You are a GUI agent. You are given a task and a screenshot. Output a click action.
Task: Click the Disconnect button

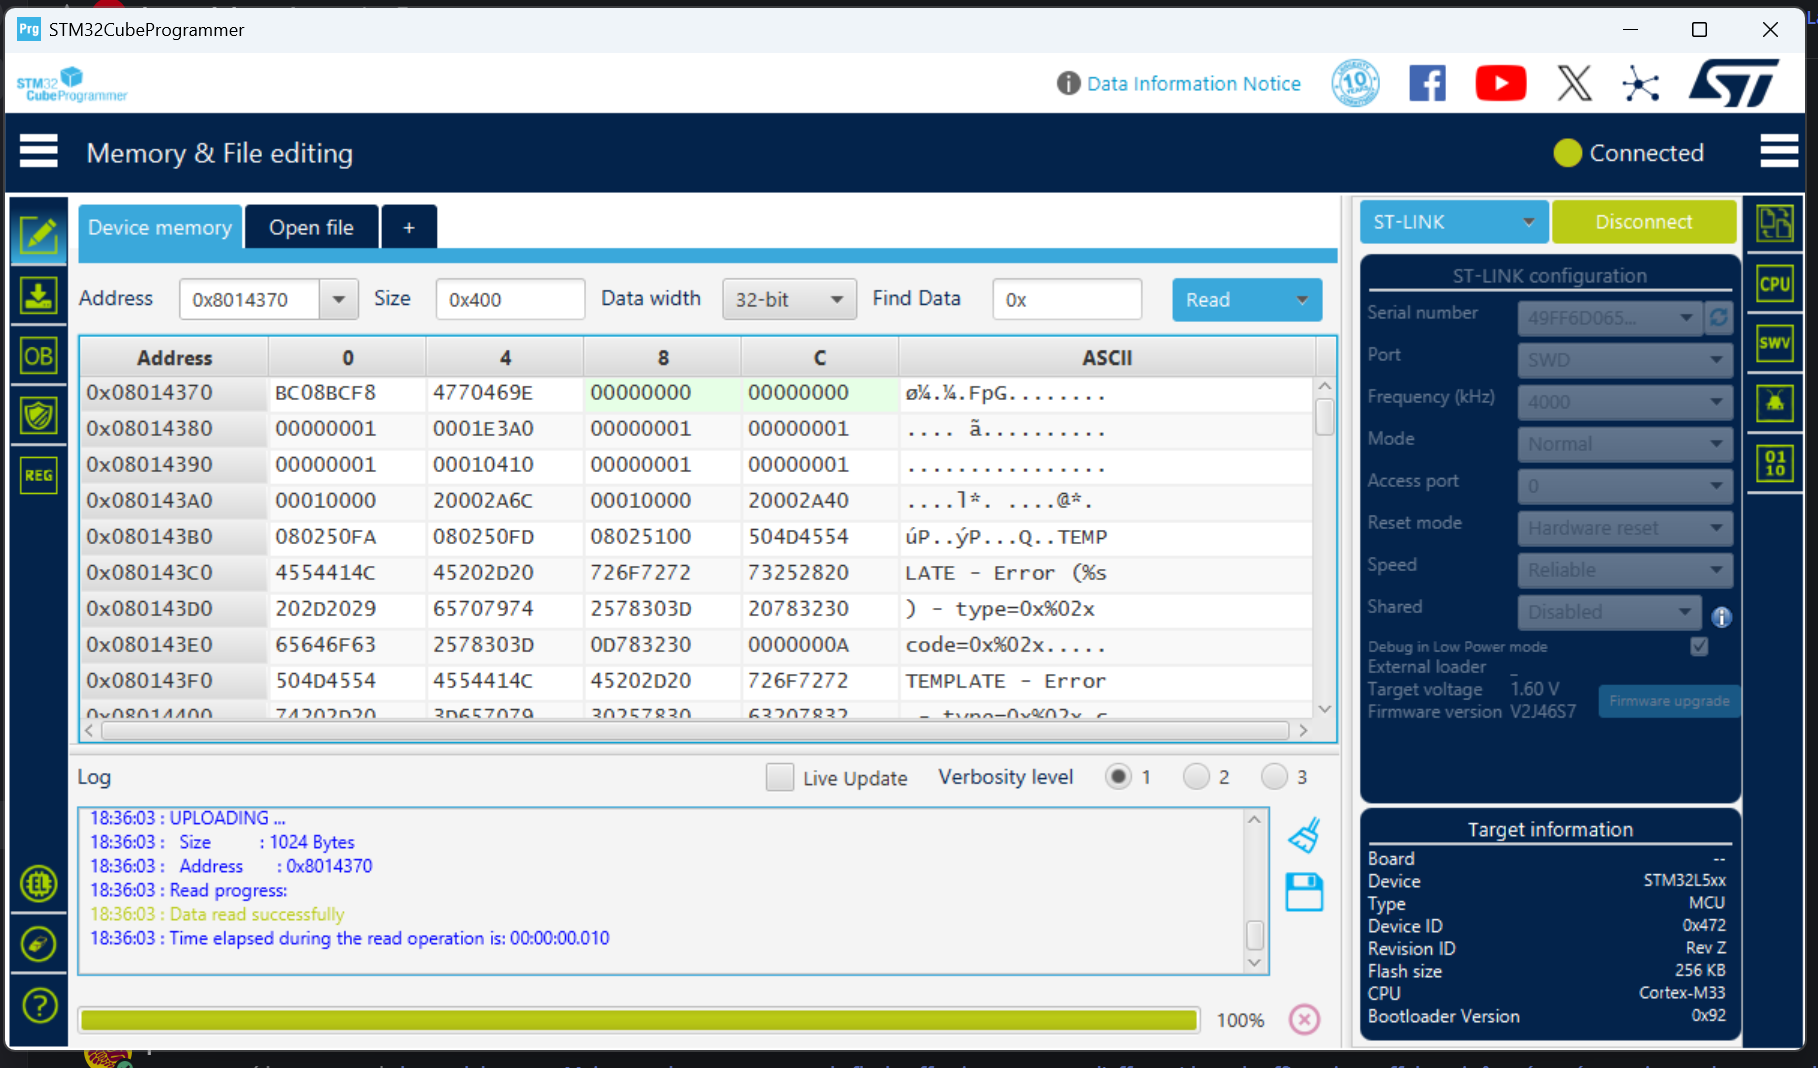(x=1644, y=222)
